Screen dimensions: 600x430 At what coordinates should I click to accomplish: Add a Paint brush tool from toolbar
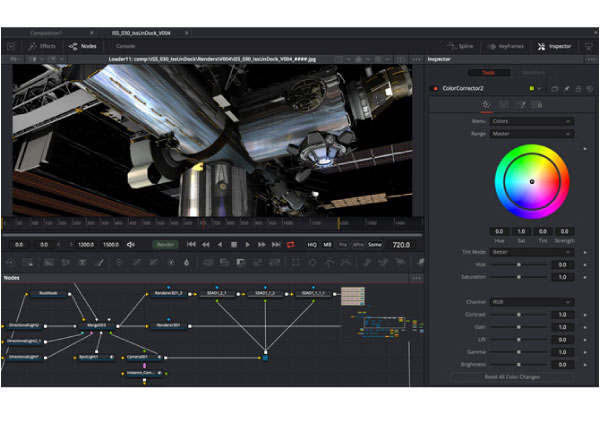pyautogui.click(x=99, y=262)
